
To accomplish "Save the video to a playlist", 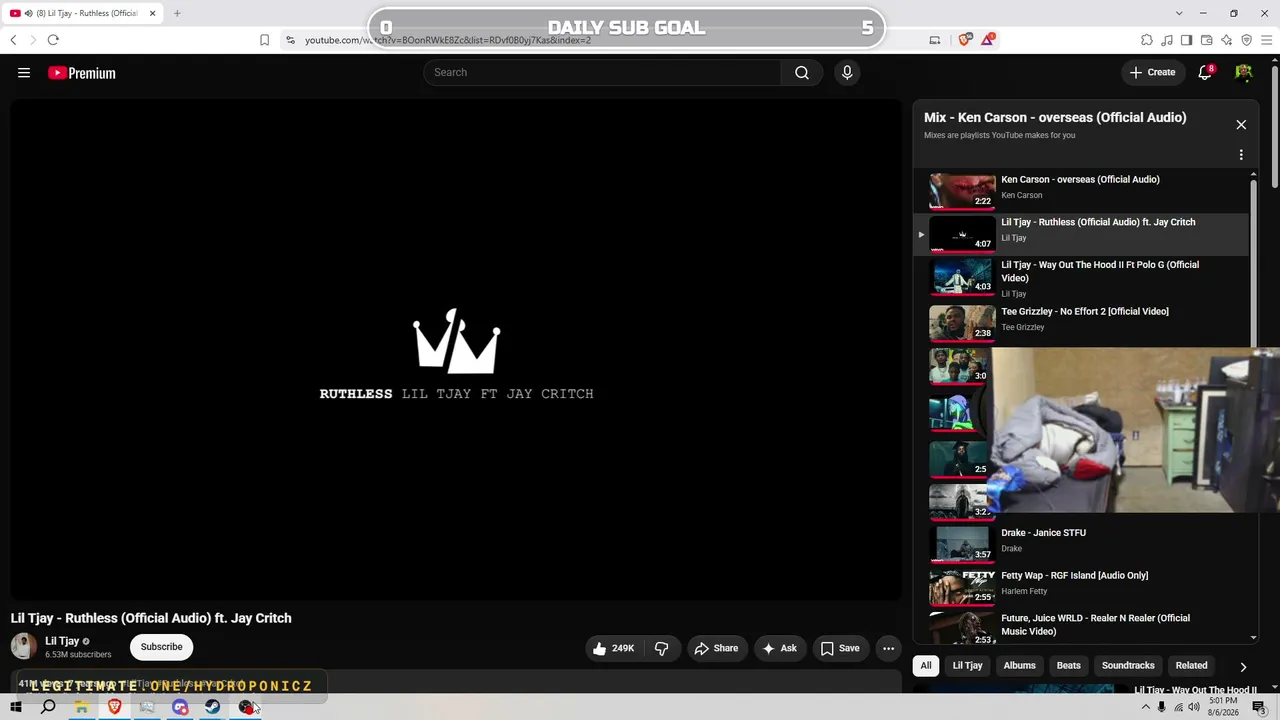I will [840, 648].
